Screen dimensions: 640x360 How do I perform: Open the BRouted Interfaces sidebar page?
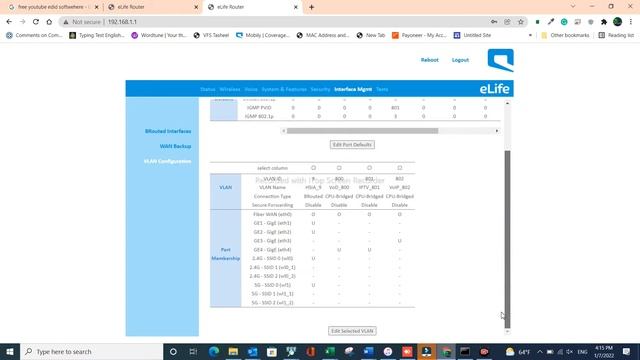coord(168,131)
